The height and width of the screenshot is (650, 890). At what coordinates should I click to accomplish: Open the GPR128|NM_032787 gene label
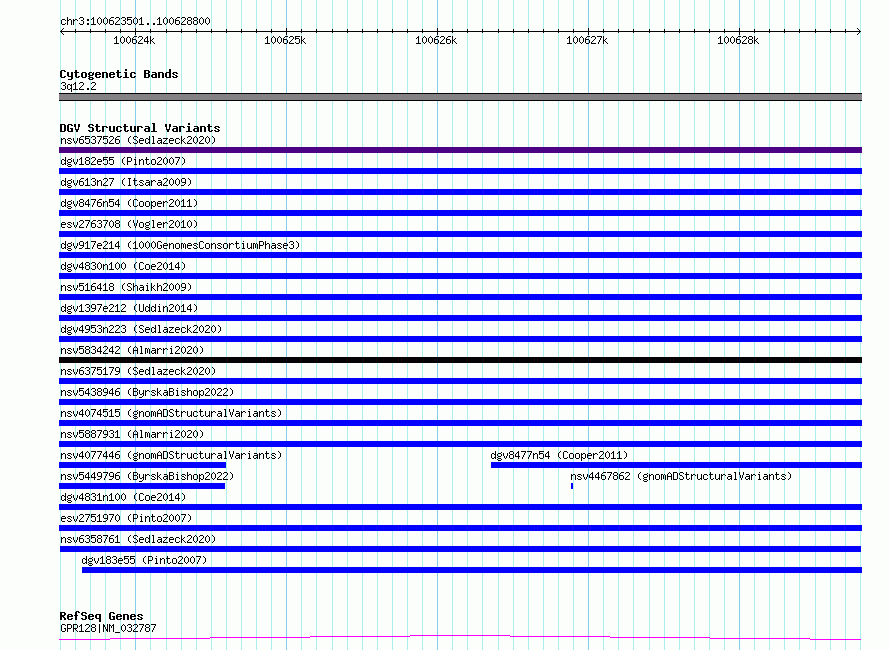point(108,628)
